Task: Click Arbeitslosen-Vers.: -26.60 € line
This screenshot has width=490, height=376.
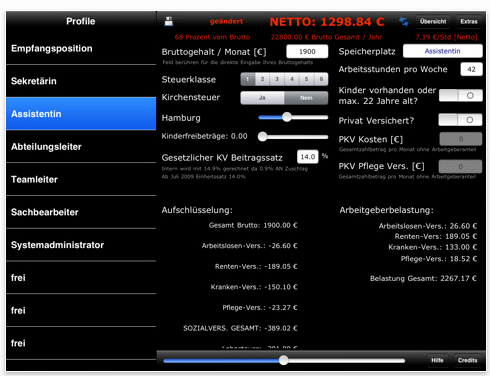Action: [x=249, y=246]
